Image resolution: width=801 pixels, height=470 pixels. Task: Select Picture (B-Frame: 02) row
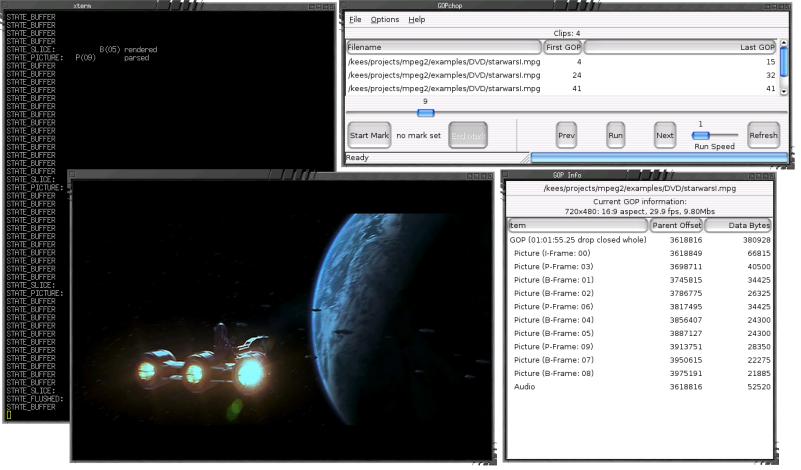pyautogui.click(x=640, y=293)
